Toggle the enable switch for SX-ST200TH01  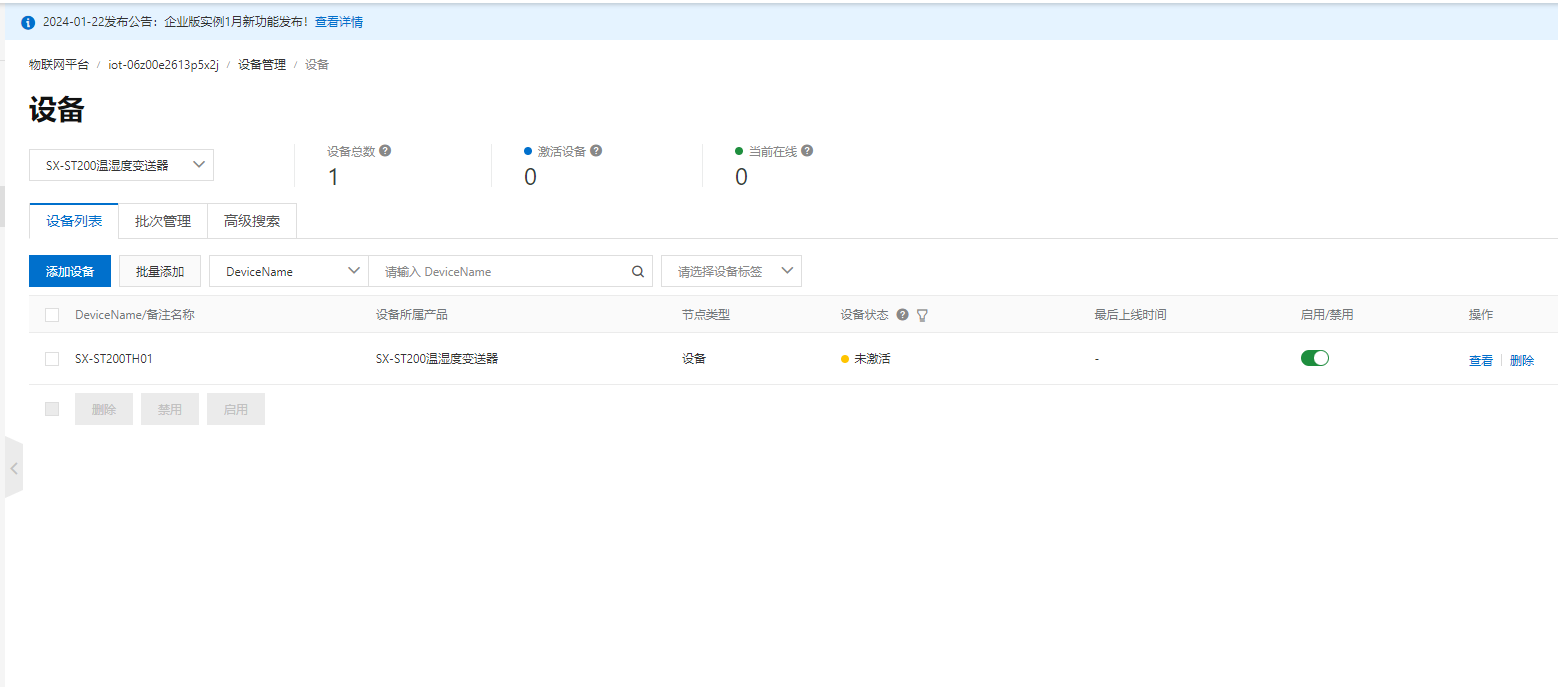pyautogui.click(x=1314, y=358)
